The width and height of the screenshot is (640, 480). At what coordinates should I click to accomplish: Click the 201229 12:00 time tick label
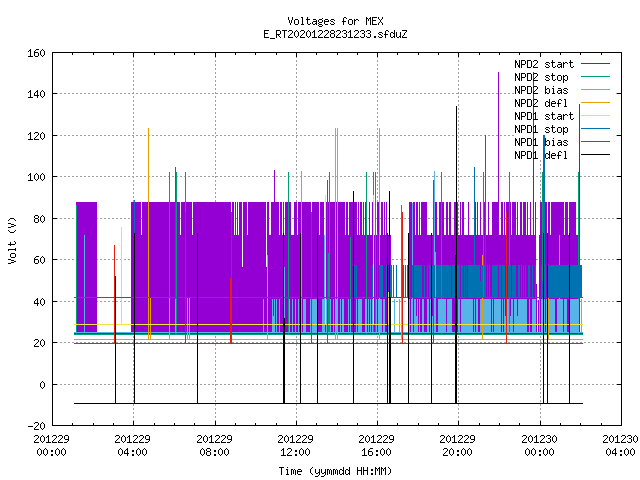coord(295,446)
